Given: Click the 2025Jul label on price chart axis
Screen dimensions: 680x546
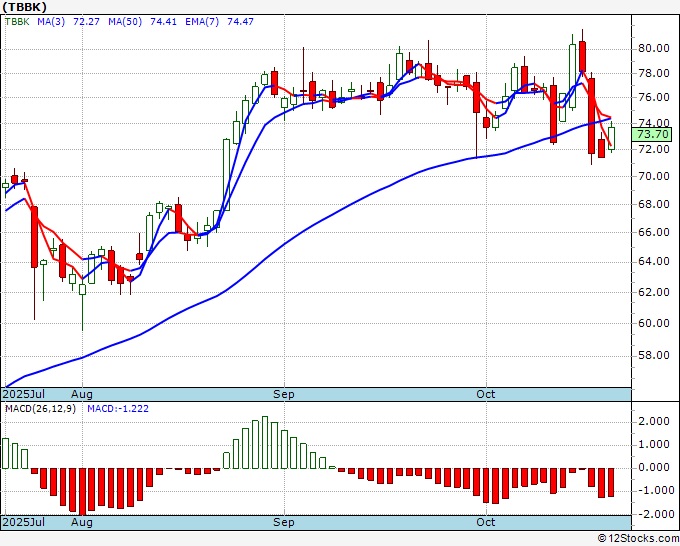Looking at the screenshot, I should [x=24, y=394].
